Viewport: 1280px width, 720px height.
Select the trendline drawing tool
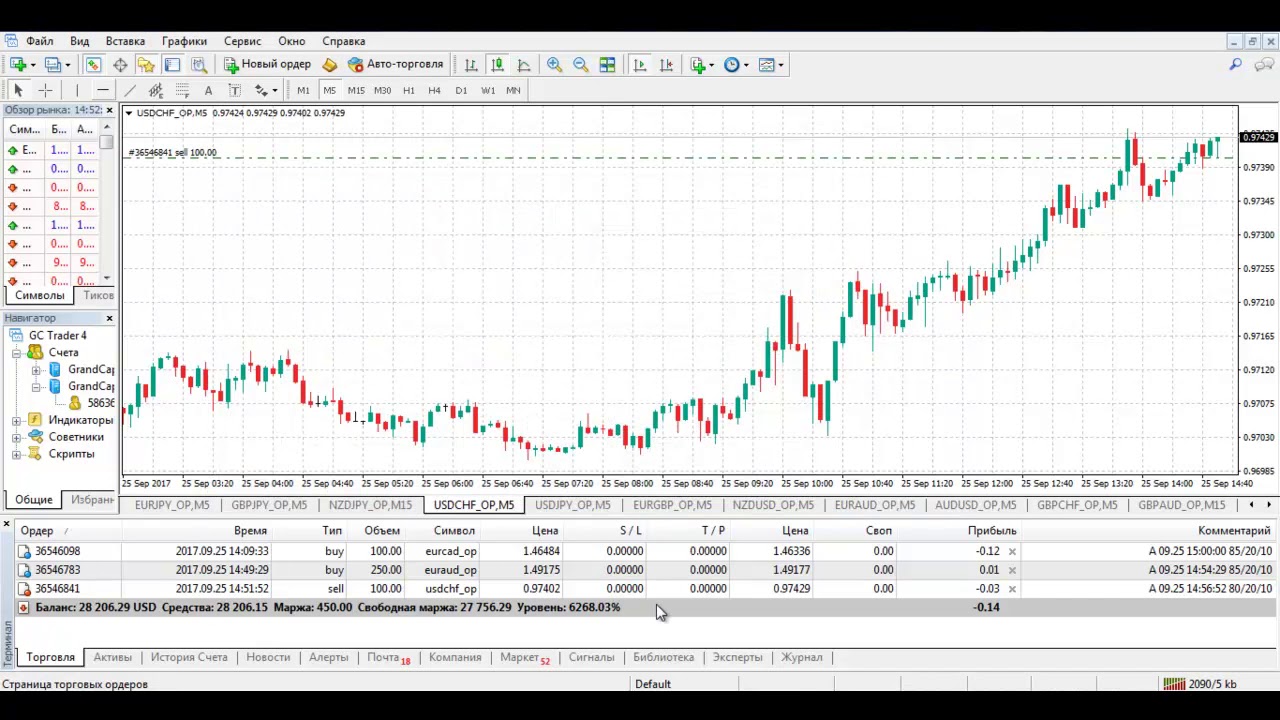[129, 90]
